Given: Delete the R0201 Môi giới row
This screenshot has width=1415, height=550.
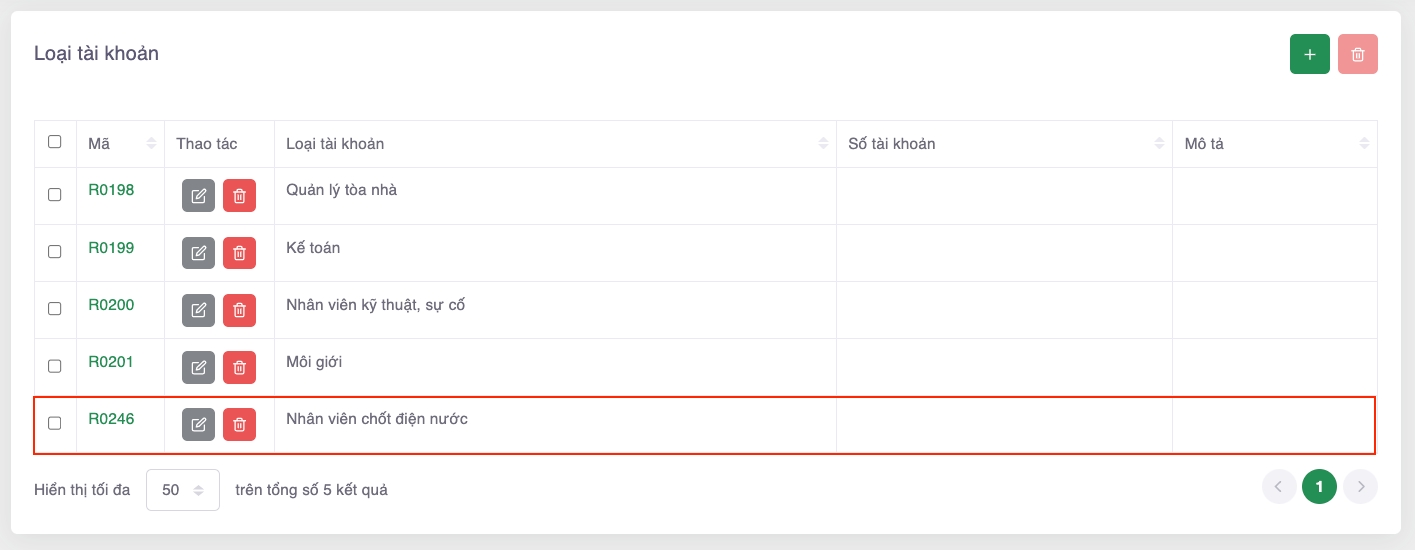Looking at the screenshot, I should (x=239, y=367).
